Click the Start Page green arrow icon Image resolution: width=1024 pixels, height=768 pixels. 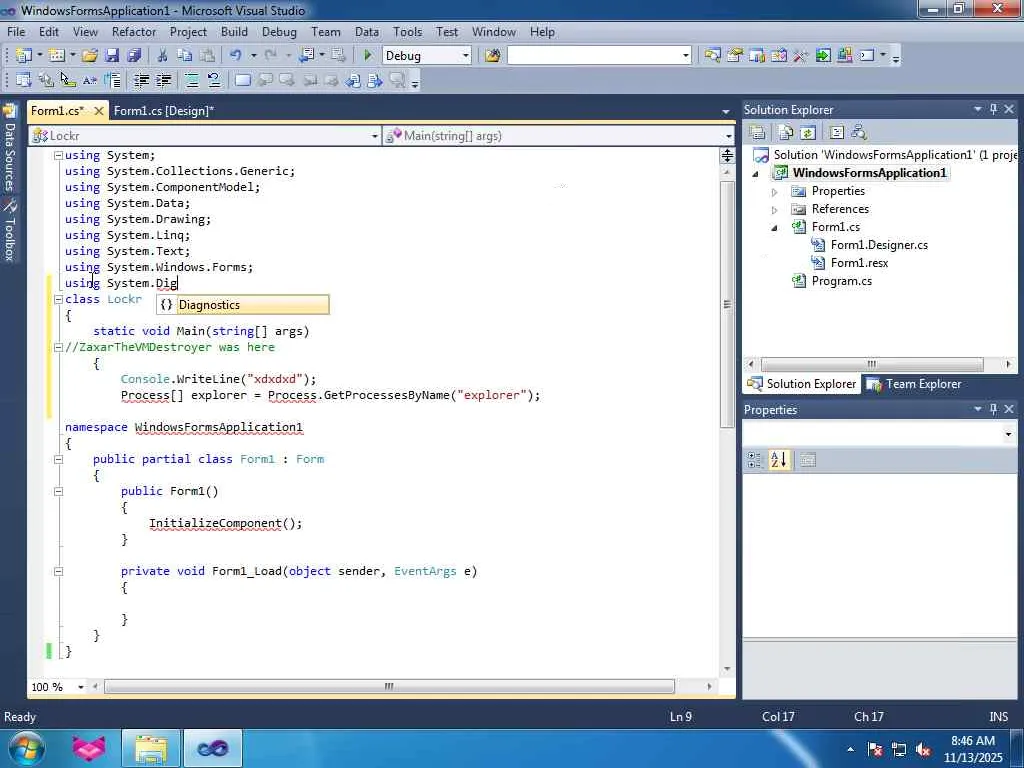tap(823, 56)
